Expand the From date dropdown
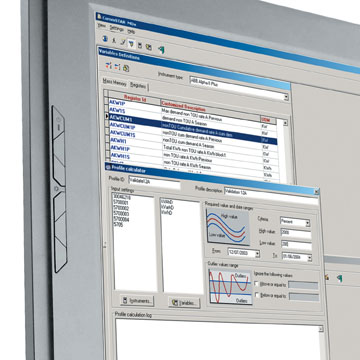Viewport: 360px width, 360px height. coord(257,254)
